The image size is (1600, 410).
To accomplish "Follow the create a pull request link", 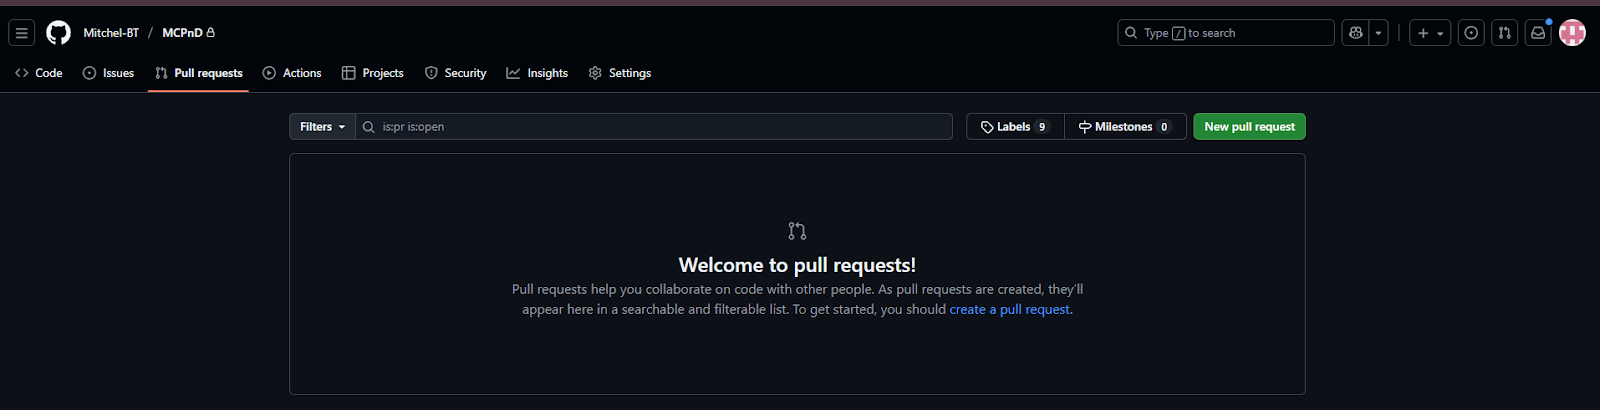I will point(1009,310).
